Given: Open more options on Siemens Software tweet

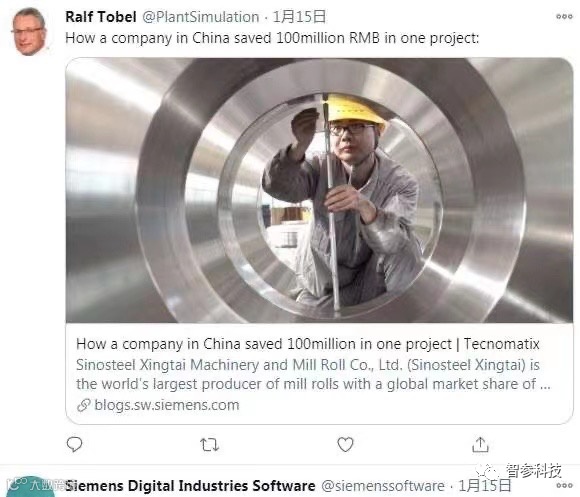Looking at the screenshot, I should tap(564, 485).
